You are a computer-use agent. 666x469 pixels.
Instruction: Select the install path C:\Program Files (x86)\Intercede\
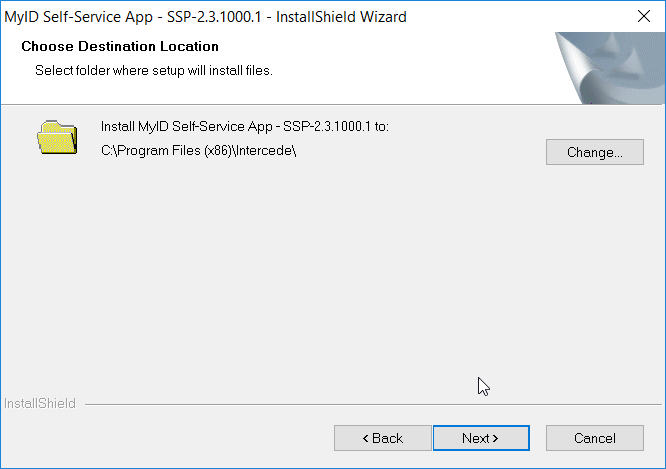[x=198, y=150]
